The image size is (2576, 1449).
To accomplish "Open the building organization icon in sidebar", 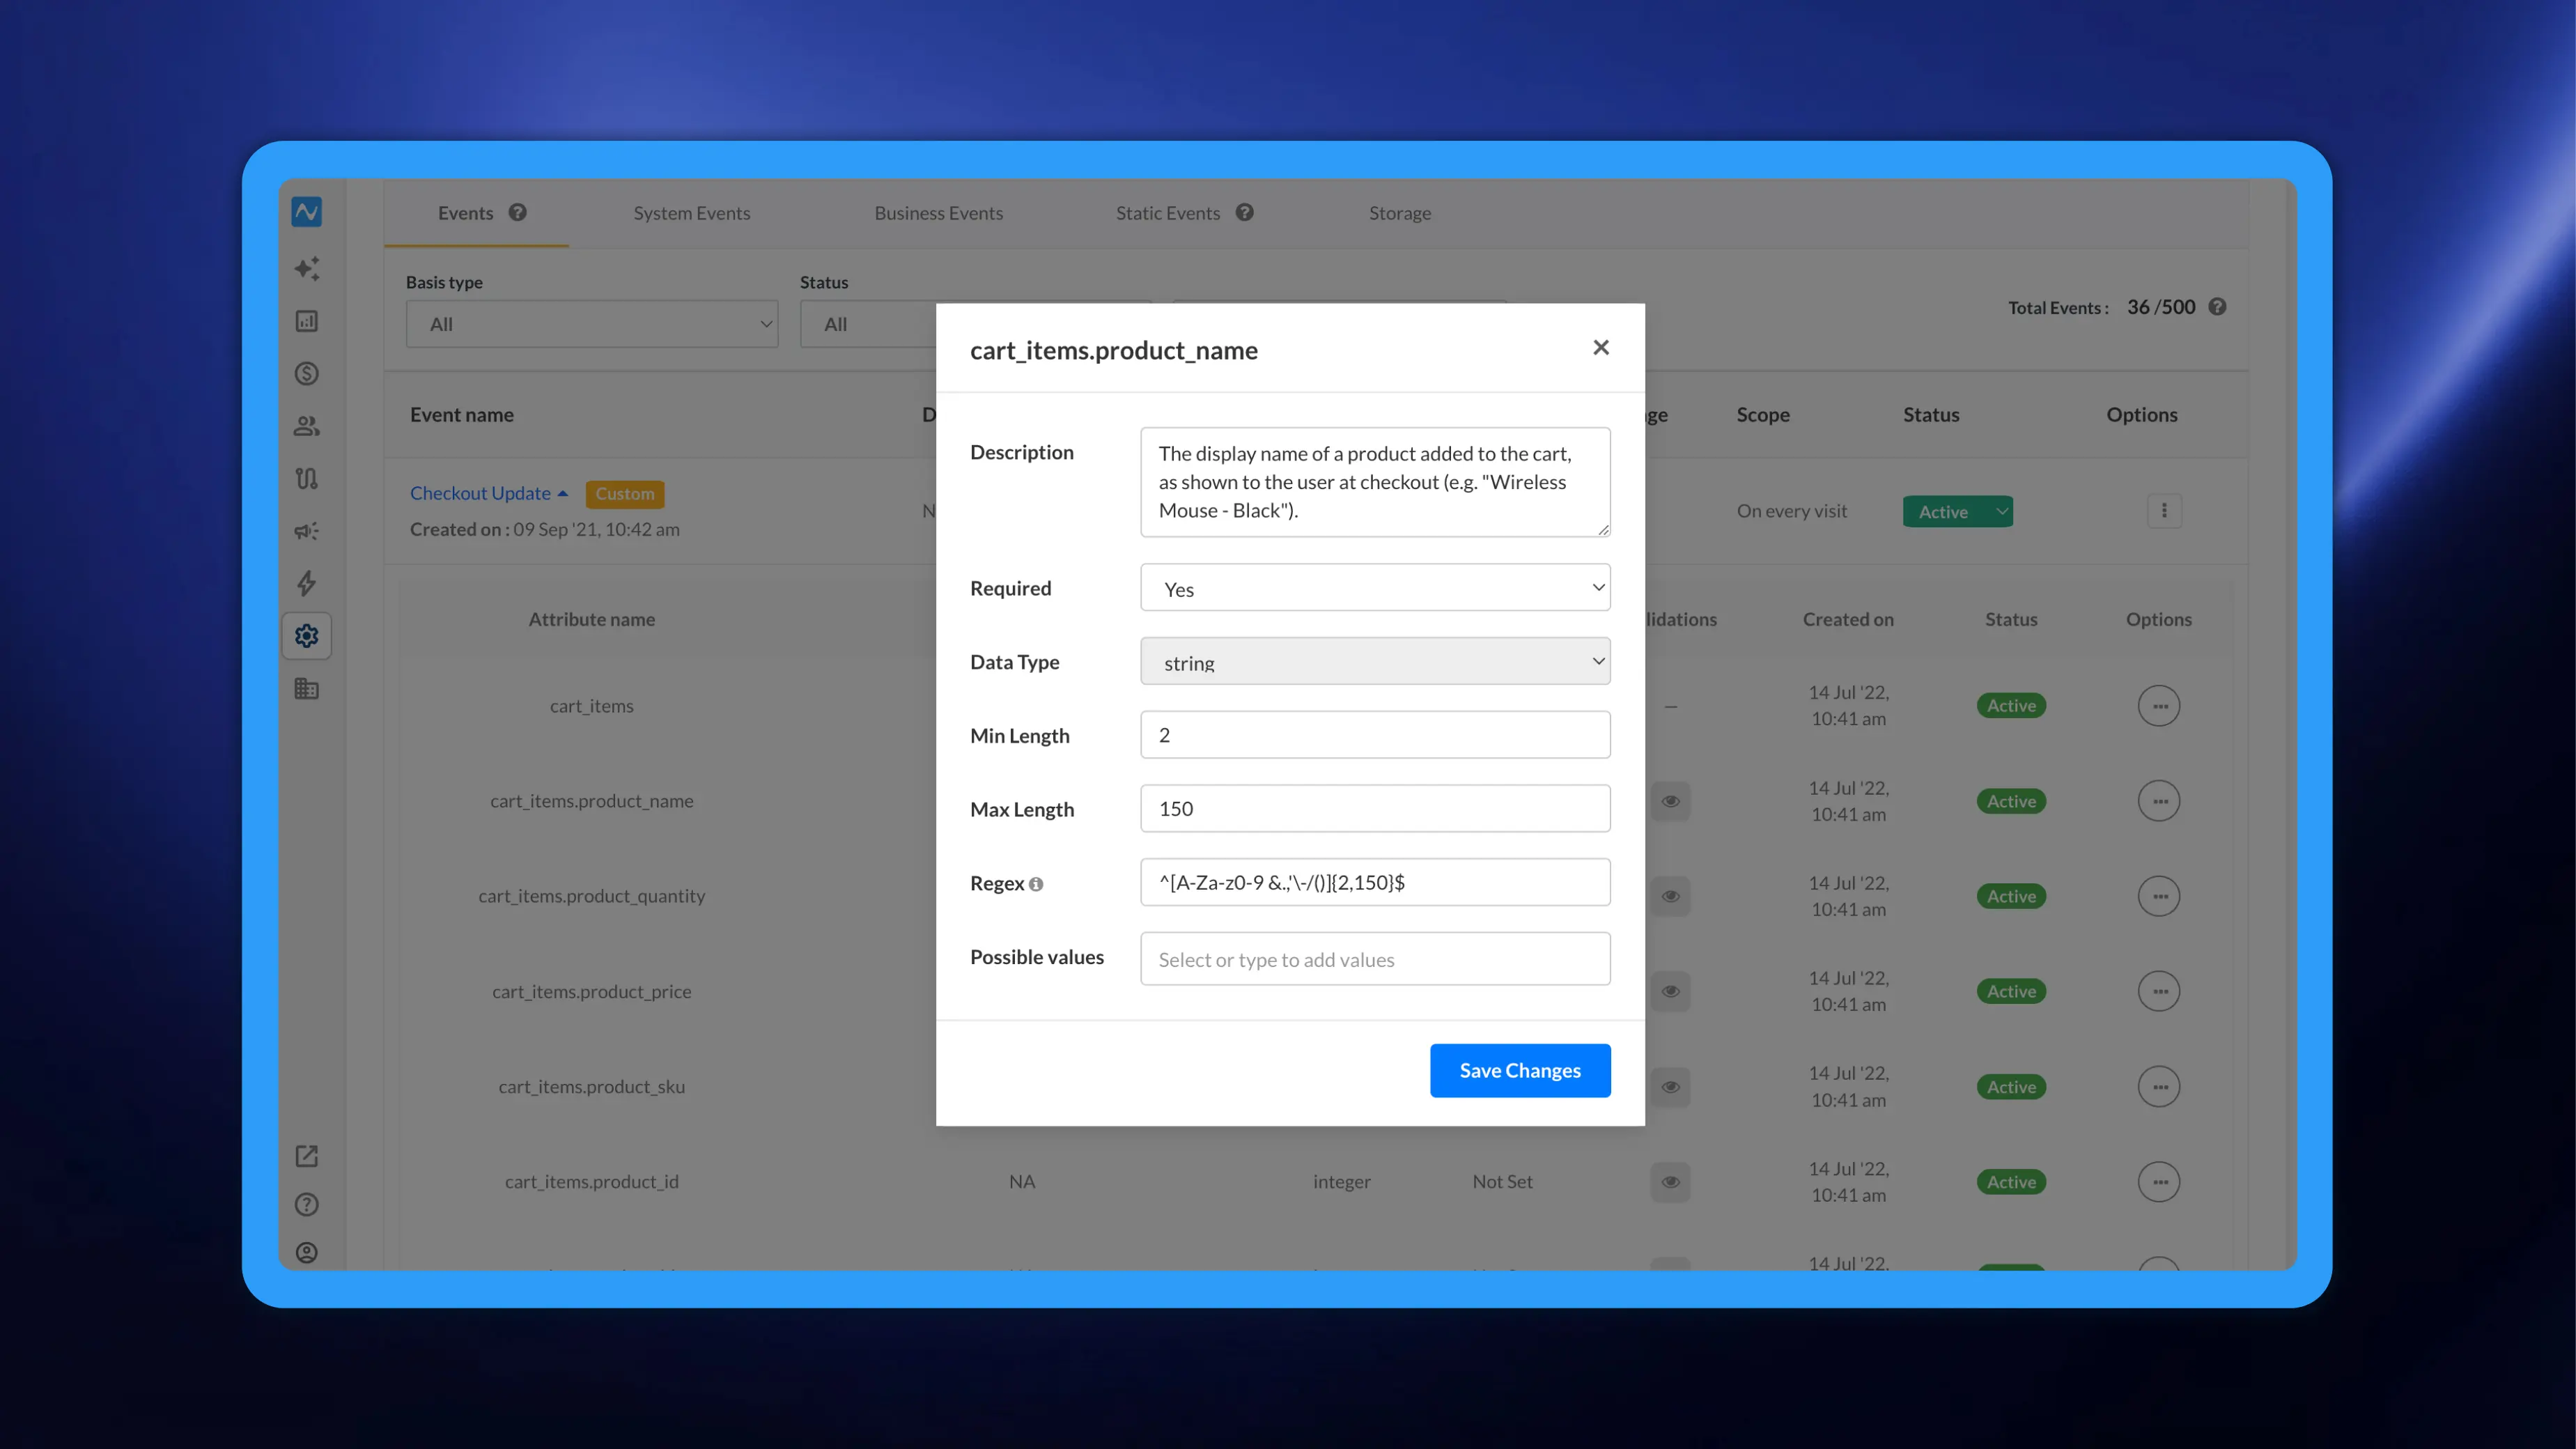I will [307, 689].
